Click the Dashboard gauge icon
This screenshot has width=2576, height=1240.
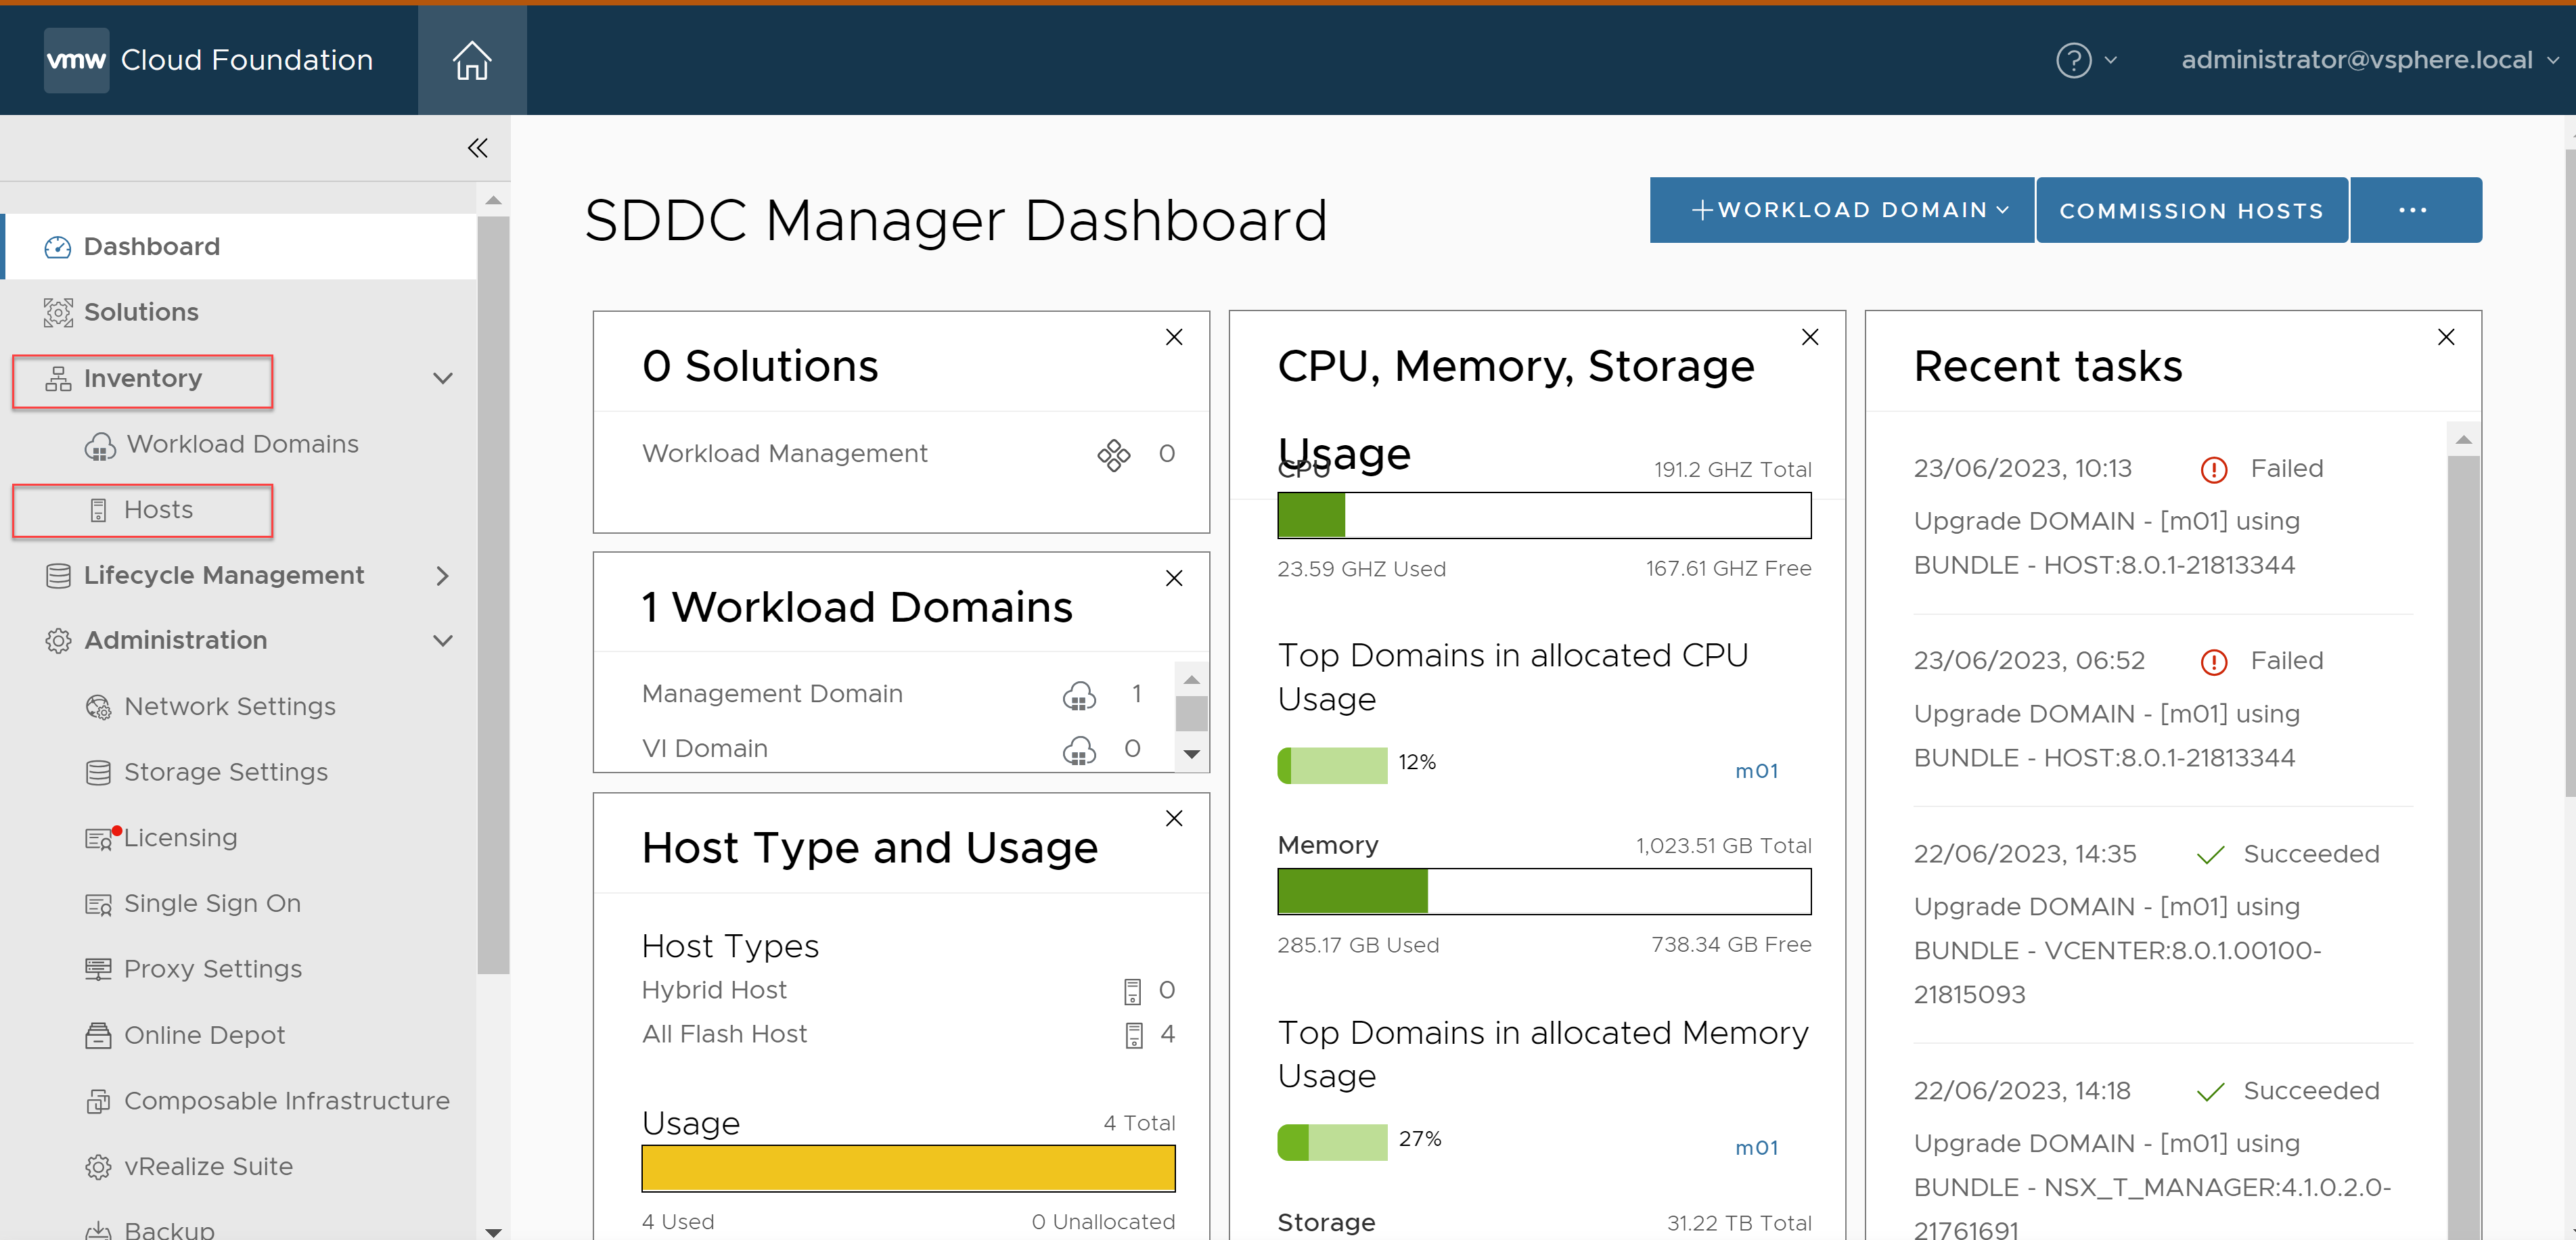[58, 247]
